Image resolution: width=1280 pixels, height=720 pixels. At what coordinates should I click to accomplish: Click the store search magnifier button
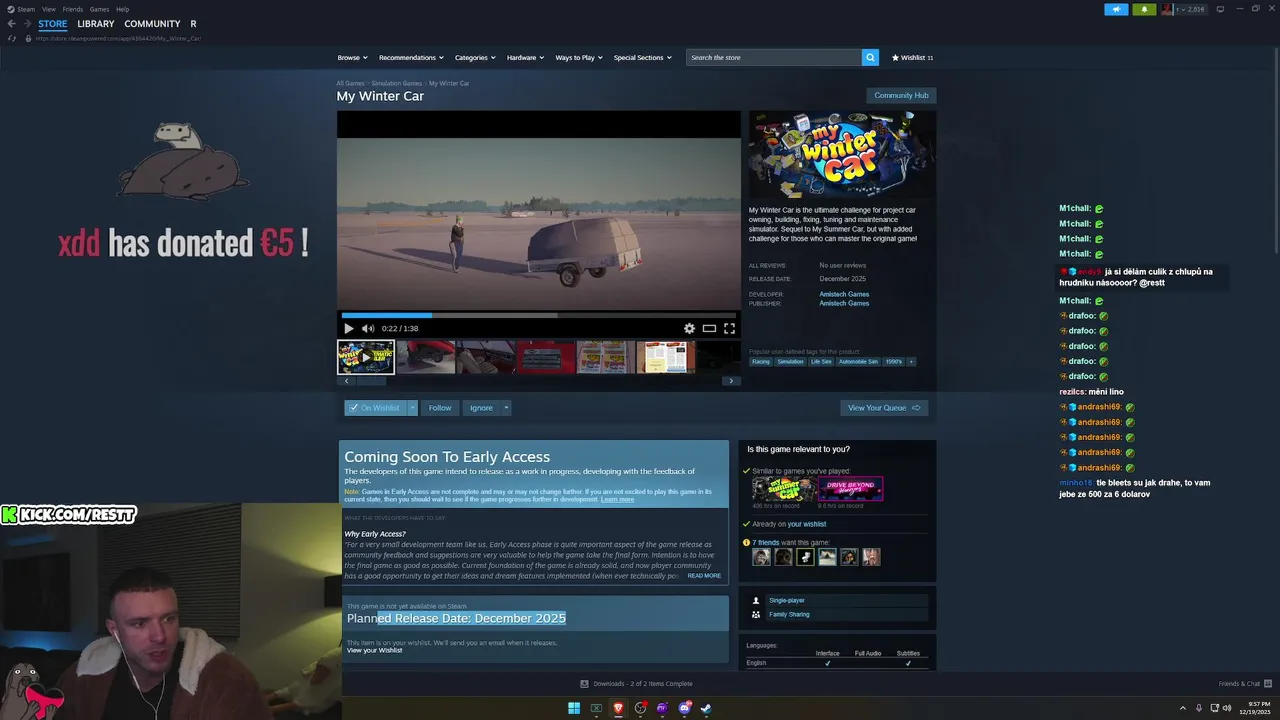click(x=870, y=57)
